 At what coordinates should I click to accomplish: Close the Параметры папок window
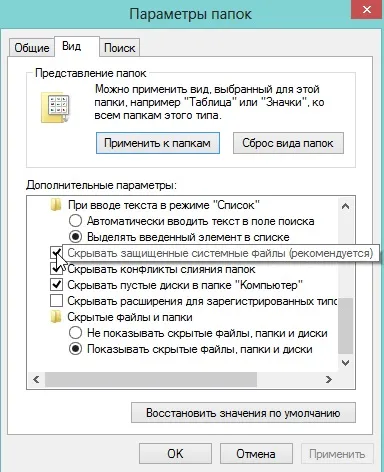coord(367,9)
